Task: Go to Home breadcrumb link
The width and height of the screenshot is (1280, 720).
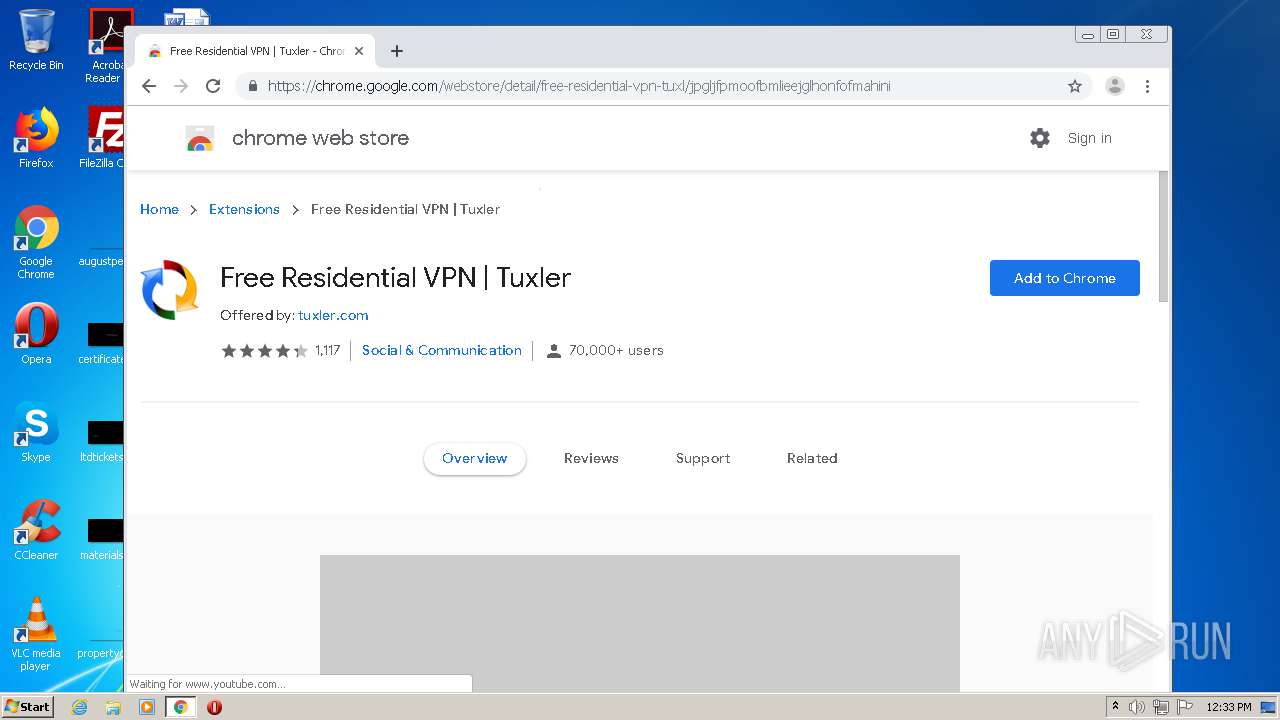Action: coord(159,209)
